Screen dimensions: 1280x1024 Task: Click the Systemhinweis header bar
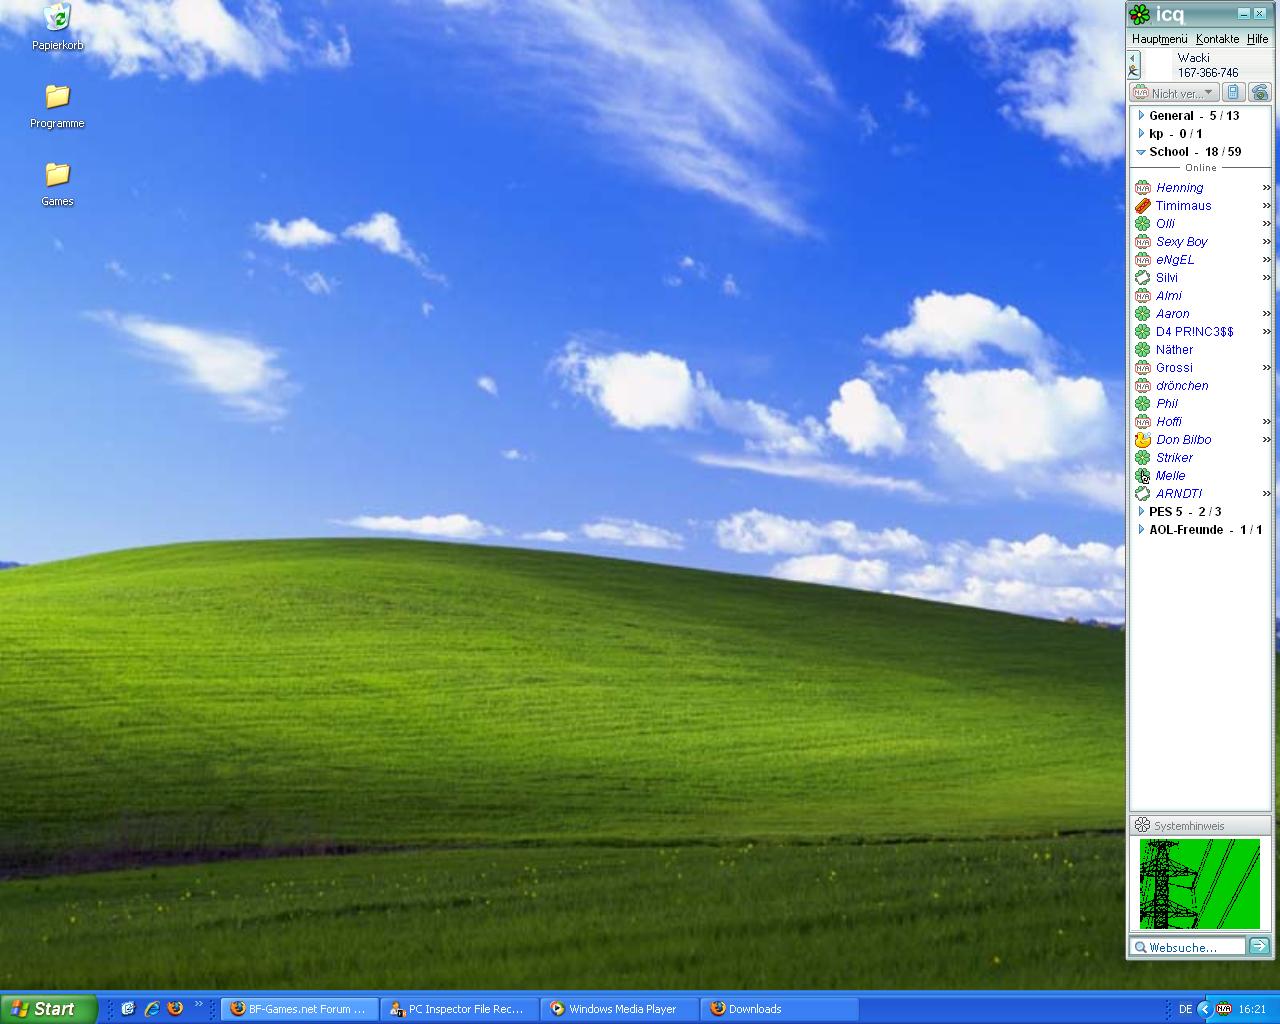pos(1200,826)
